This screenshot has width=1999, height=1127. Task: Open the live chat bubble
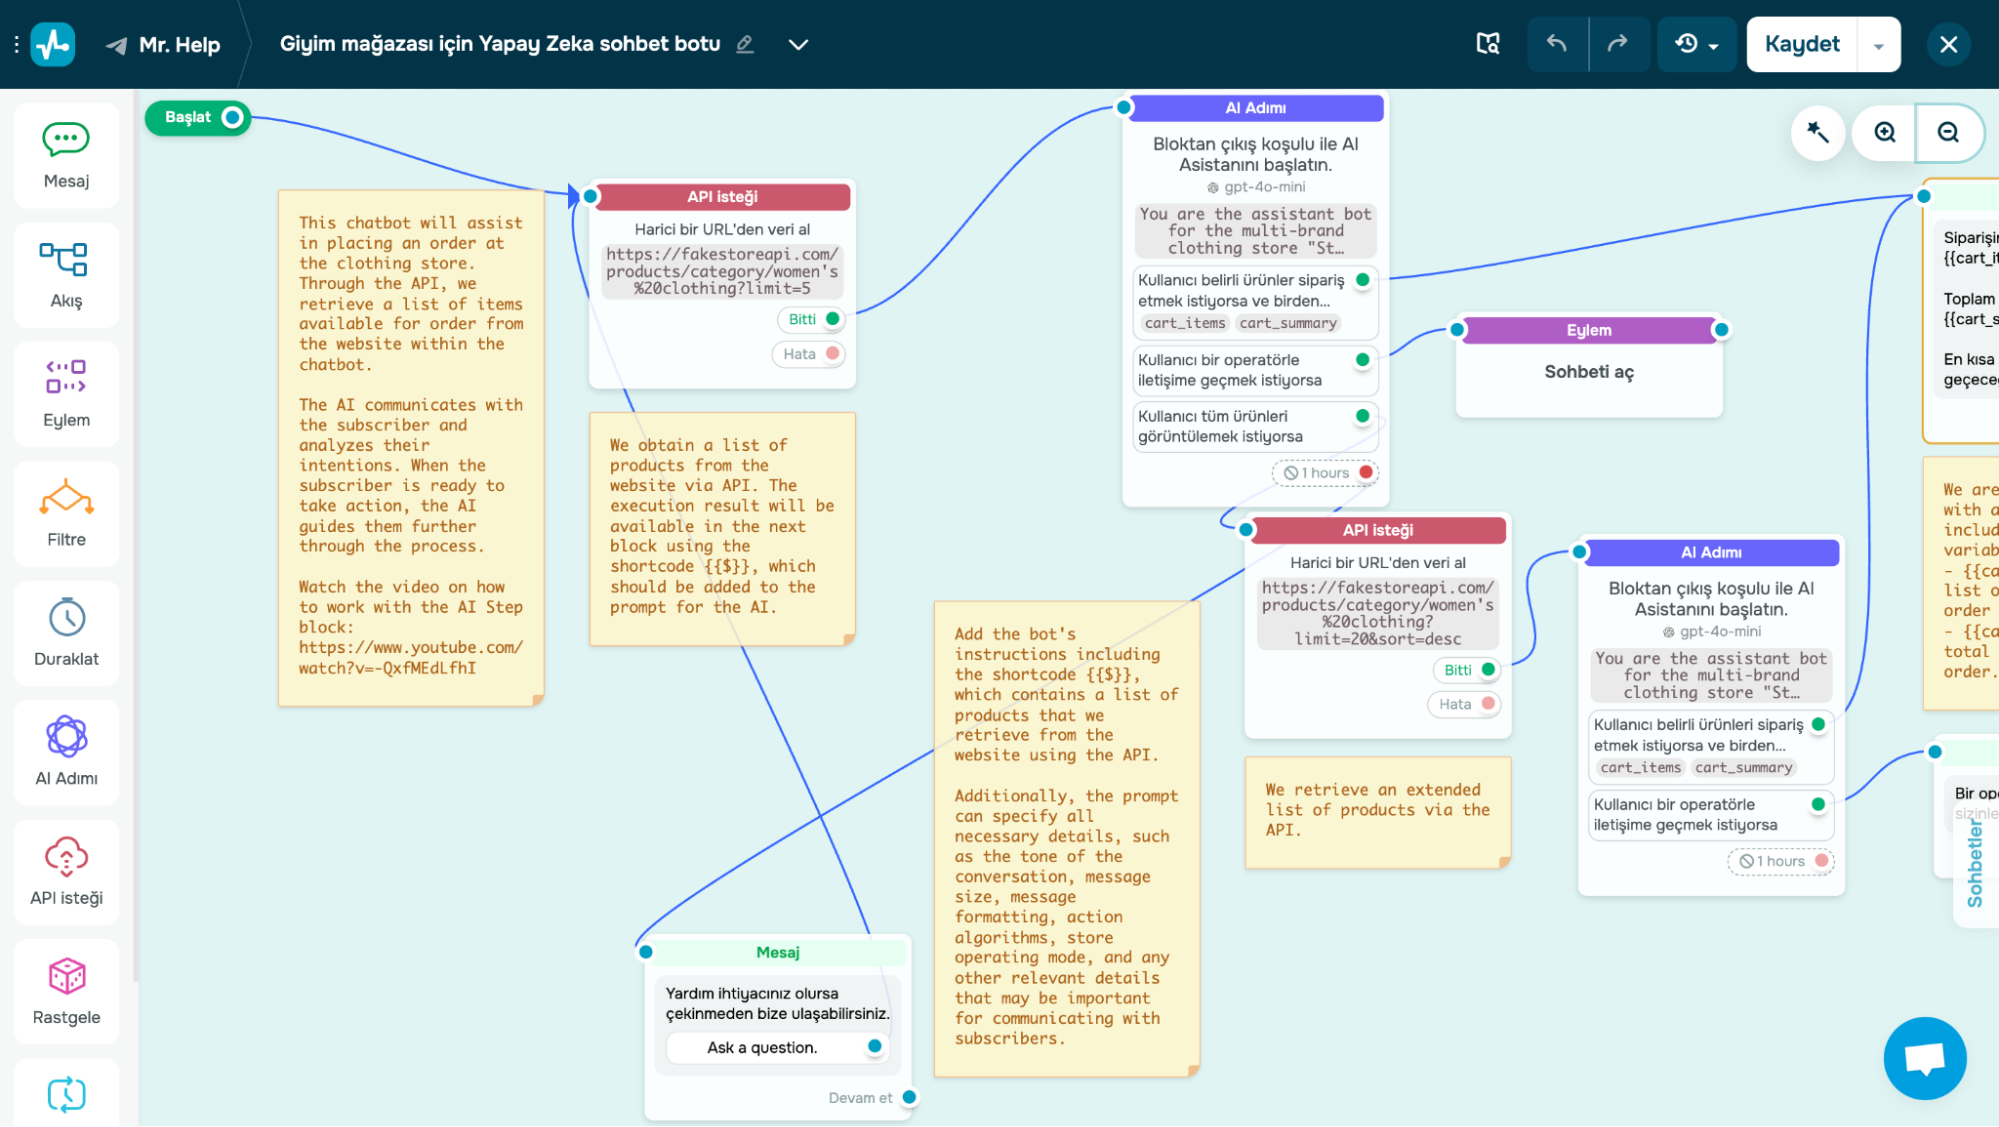1924,1058
